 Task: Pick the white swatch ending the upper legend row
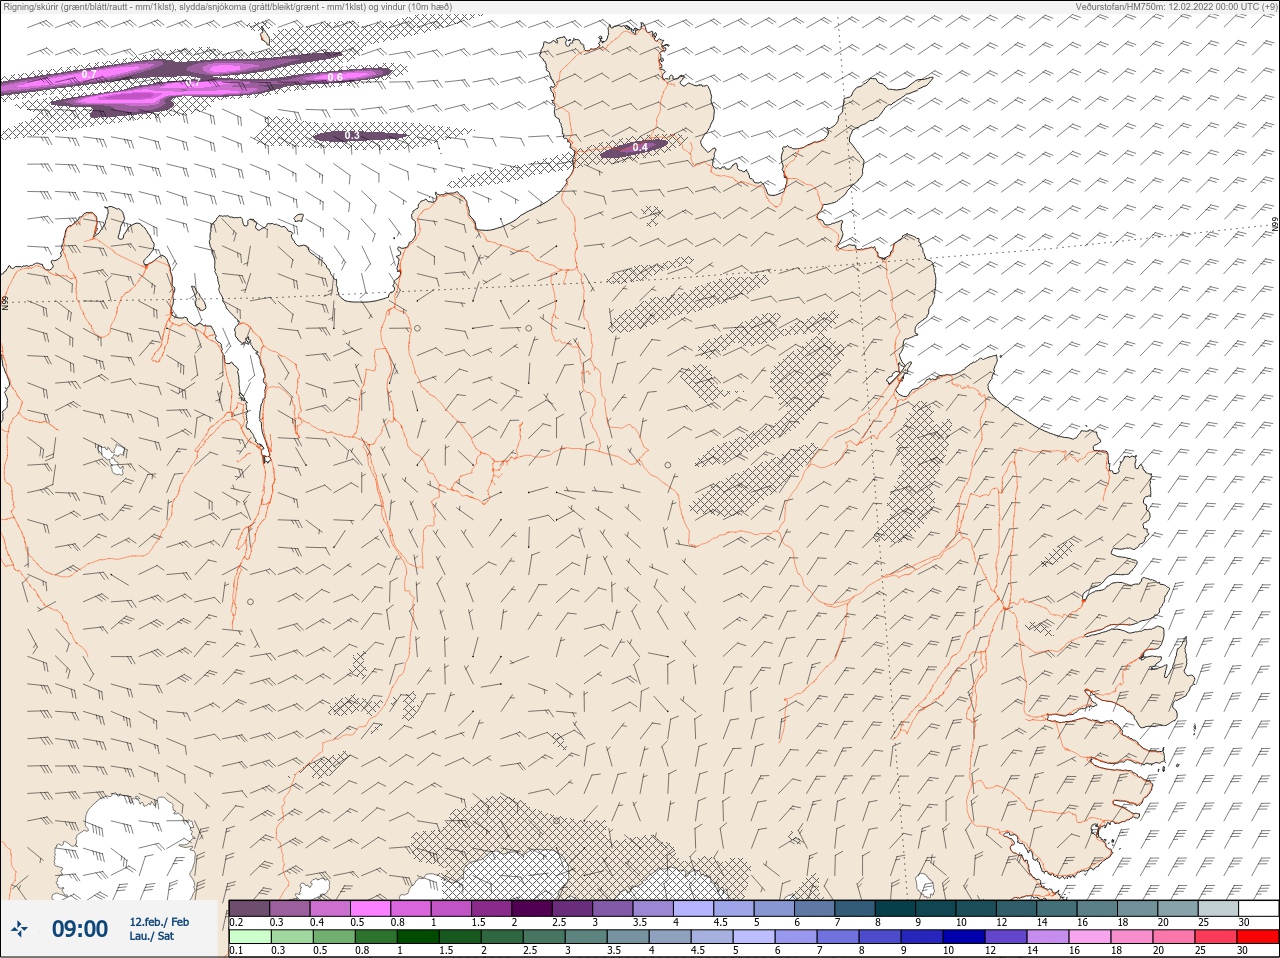(x=1258, y=908)
